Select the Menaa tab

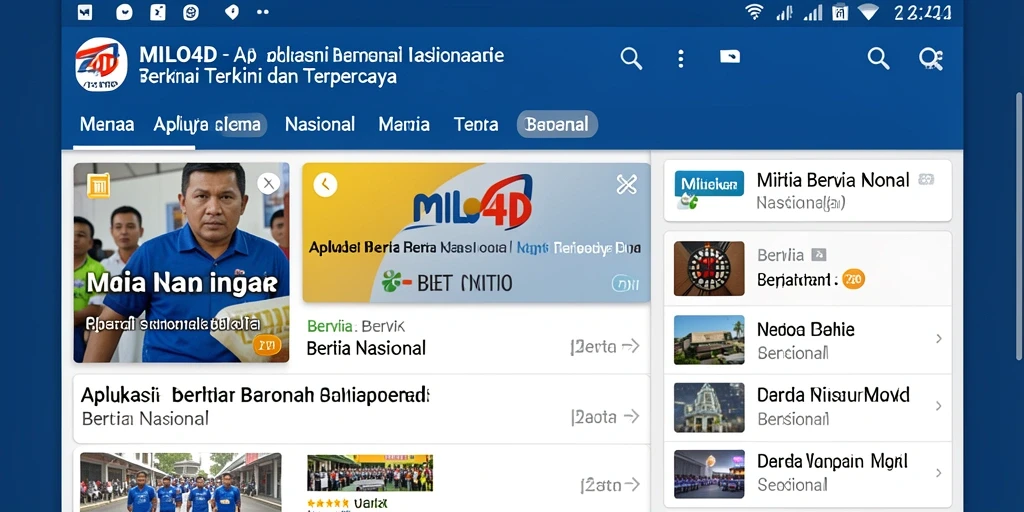(x=106, y=124)
